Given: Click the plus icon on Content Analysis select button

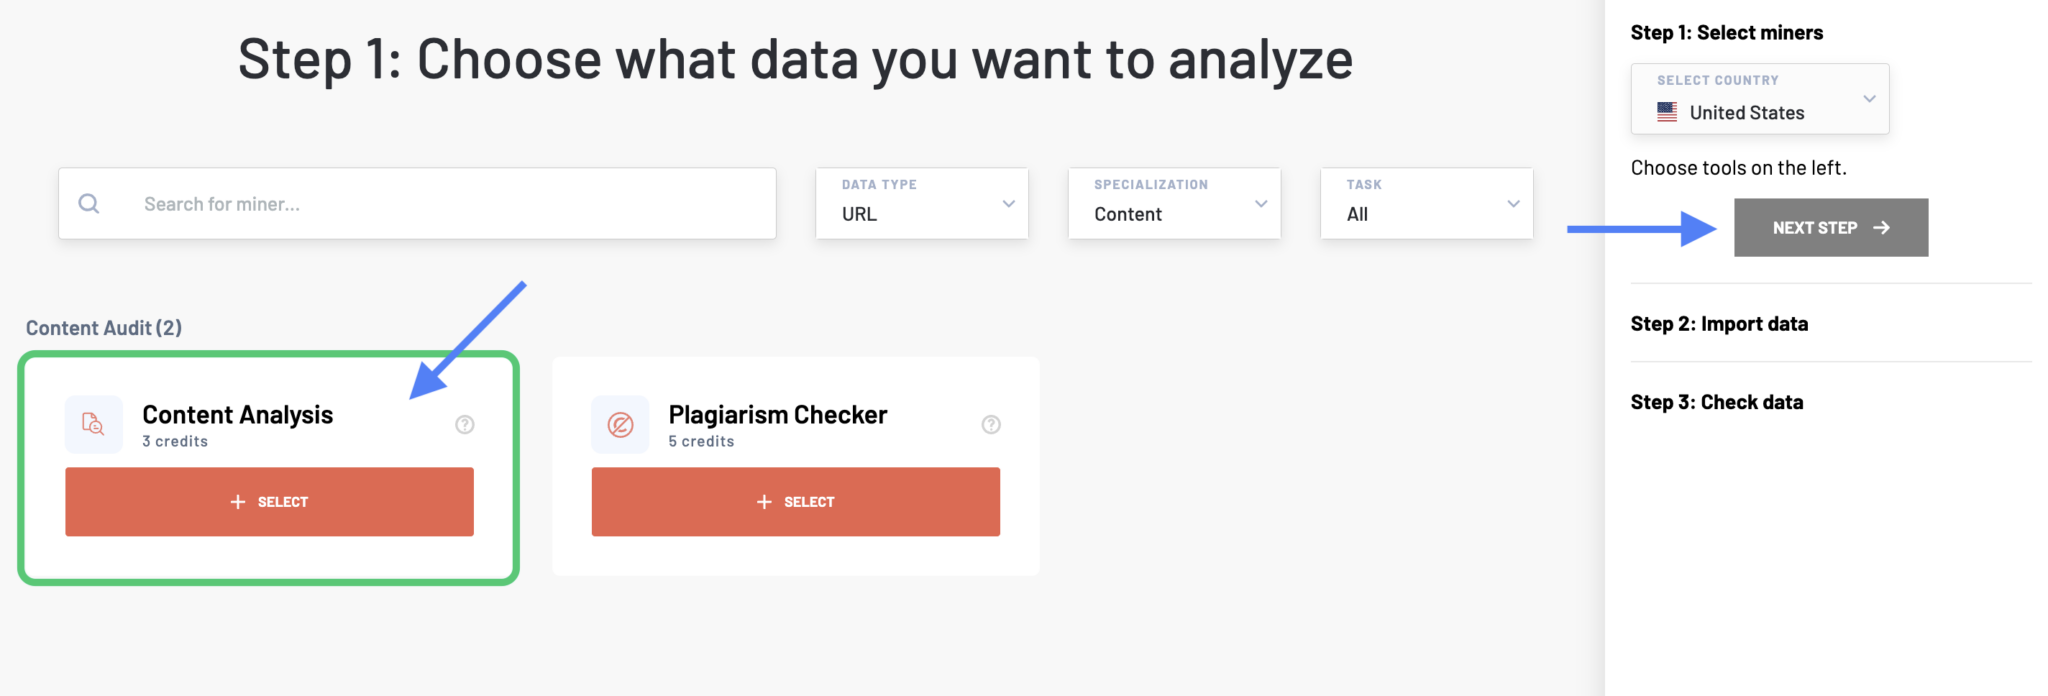Looking at the screenshot, I should 238,501.
